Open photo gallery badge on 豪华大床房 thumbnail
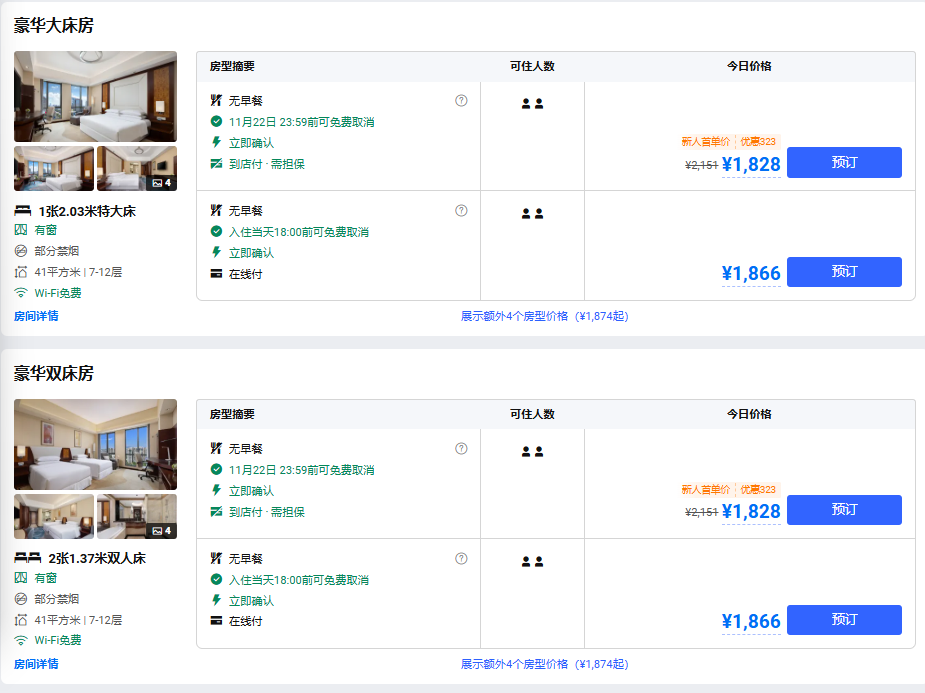The width and height of the screenshot is (925, 693). point(161,183)
